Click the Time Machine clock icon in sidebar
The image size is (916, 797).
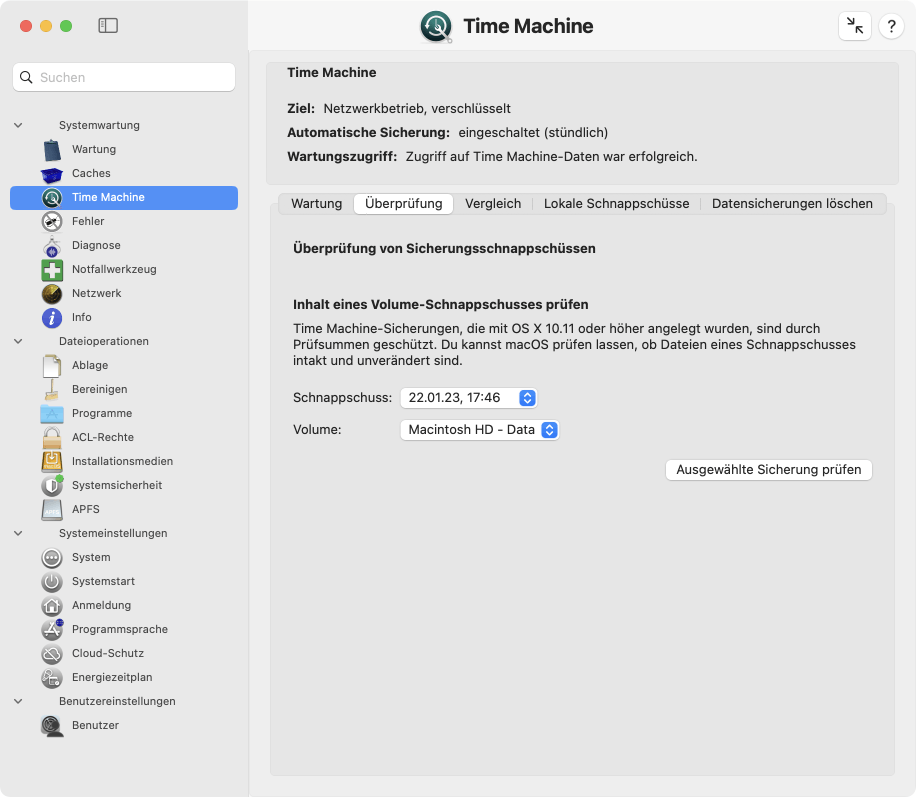coord(52,197)
